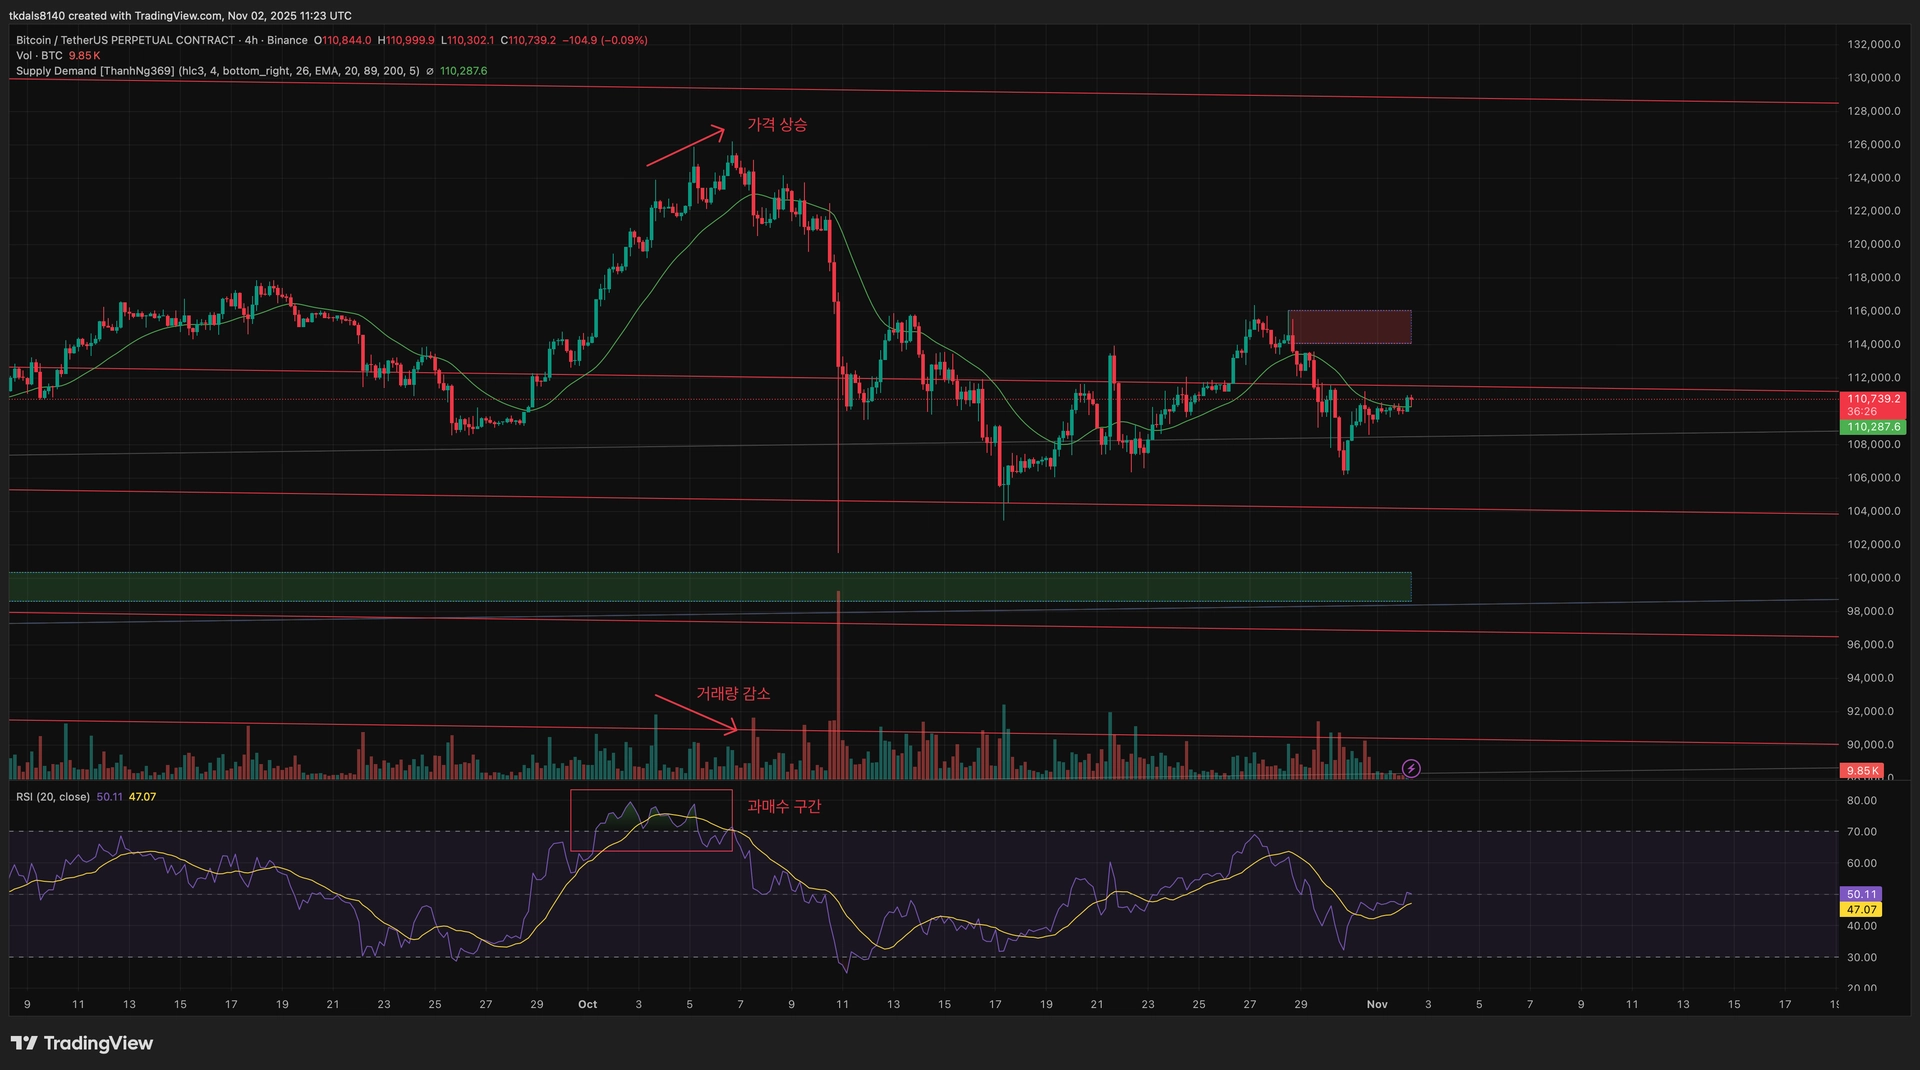
Task: Click the red arrow beside 가격 상승
Action: (x=685, y=146)
